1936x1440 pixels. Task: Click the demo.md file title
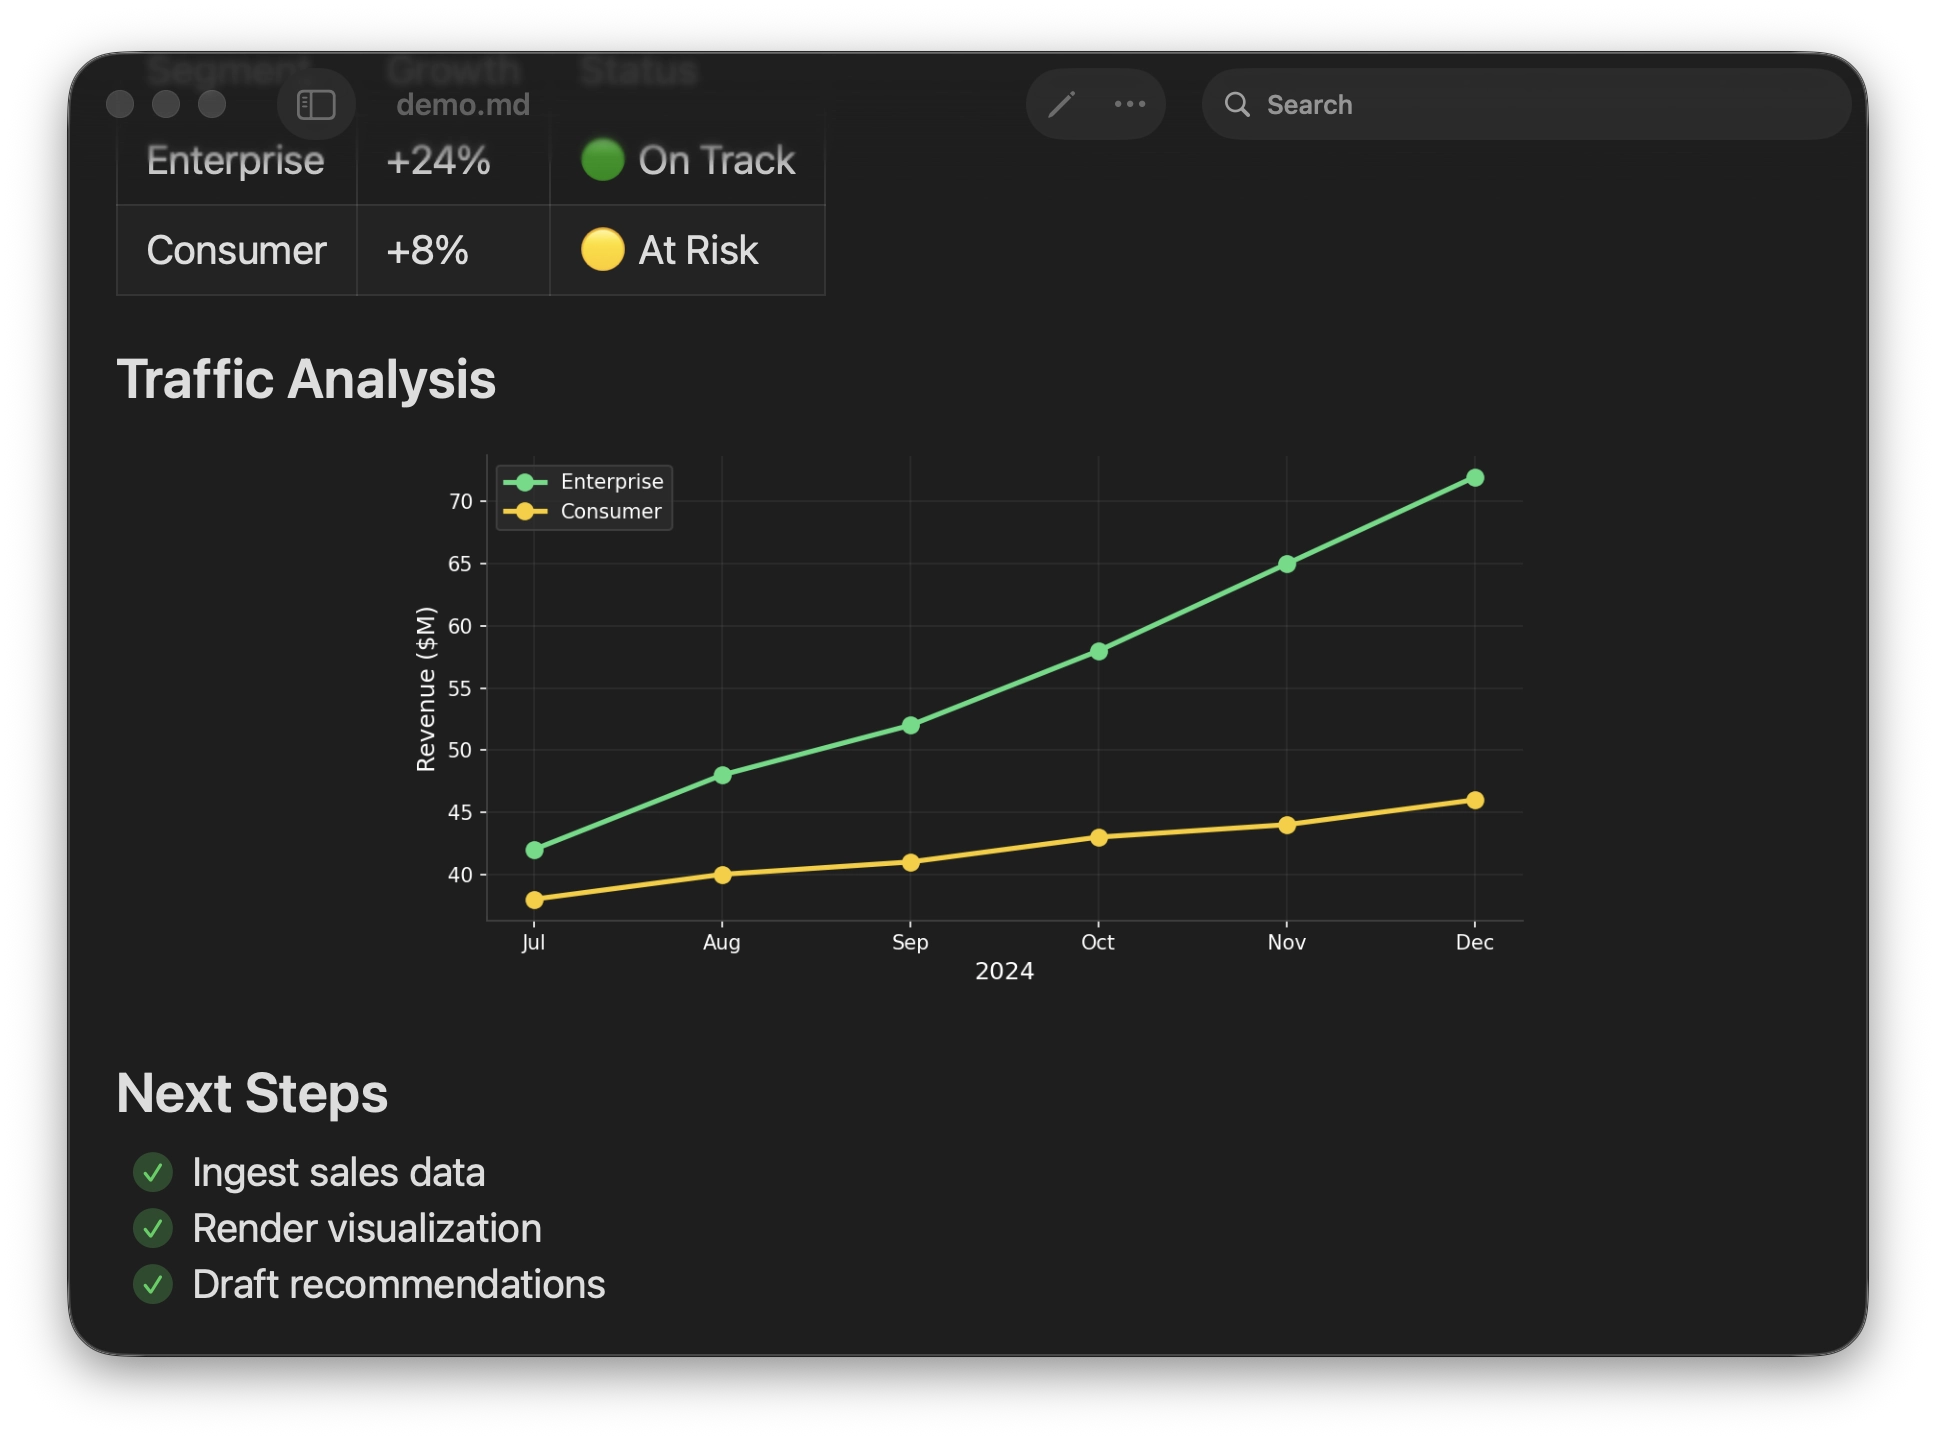(463, 104)
